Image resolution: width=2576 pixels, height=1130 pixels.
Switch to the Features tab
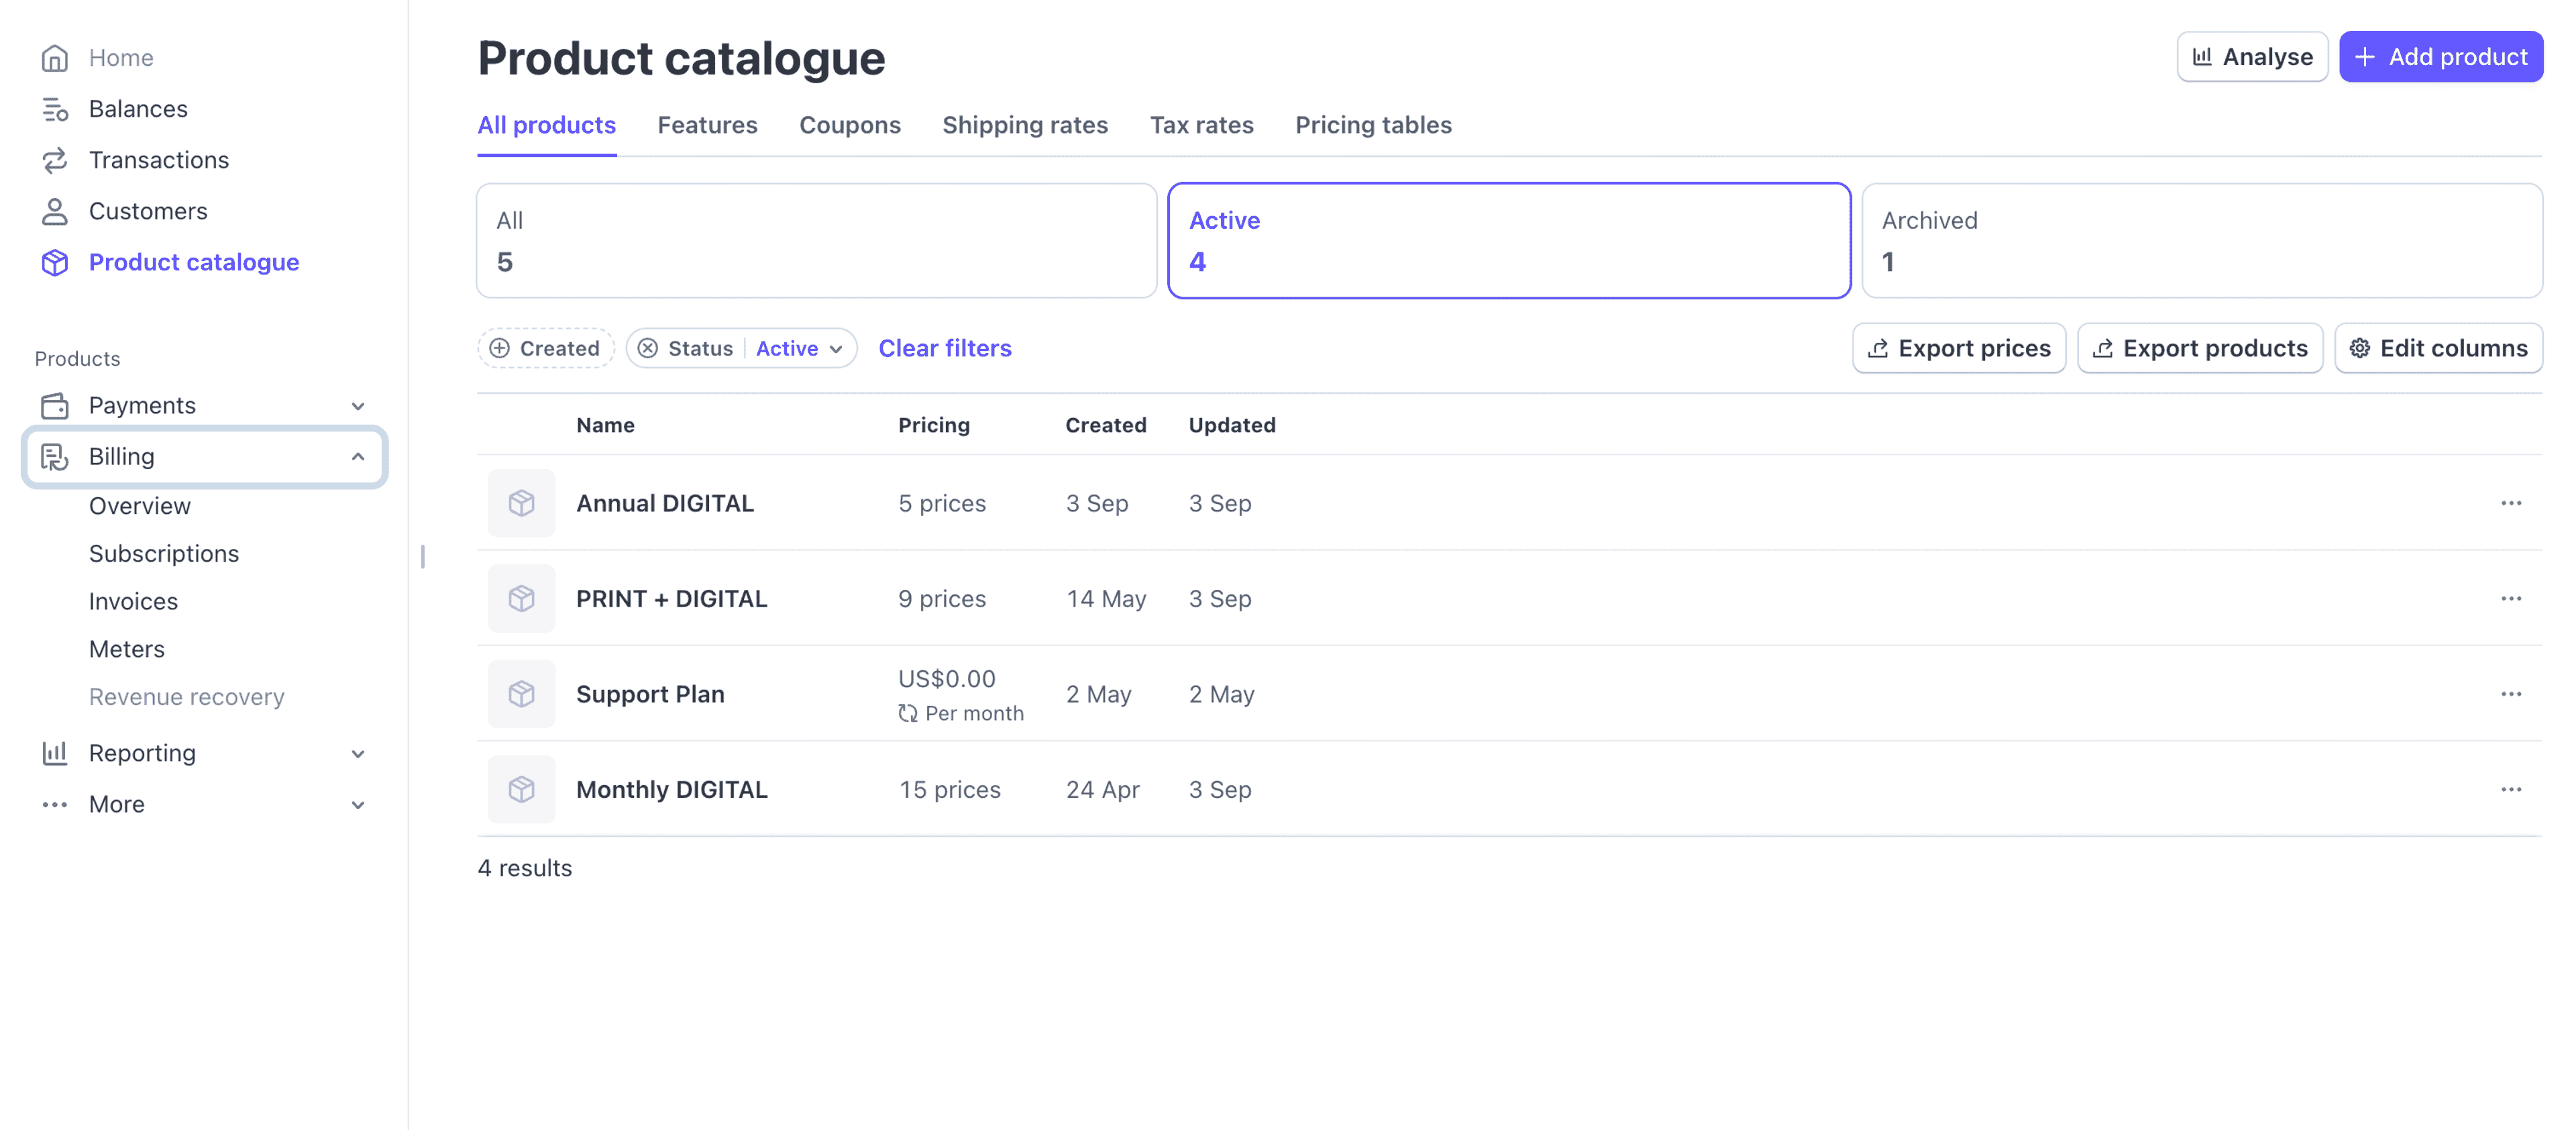[x=708, y=126]
